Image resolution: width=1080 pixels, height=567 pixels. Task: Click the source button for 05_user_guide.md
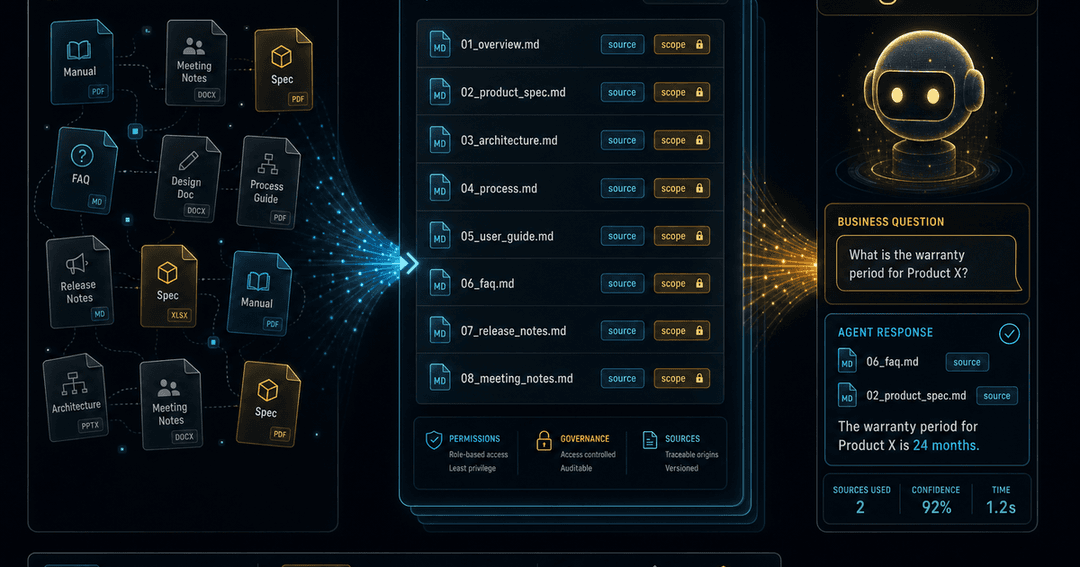point(622,236)
